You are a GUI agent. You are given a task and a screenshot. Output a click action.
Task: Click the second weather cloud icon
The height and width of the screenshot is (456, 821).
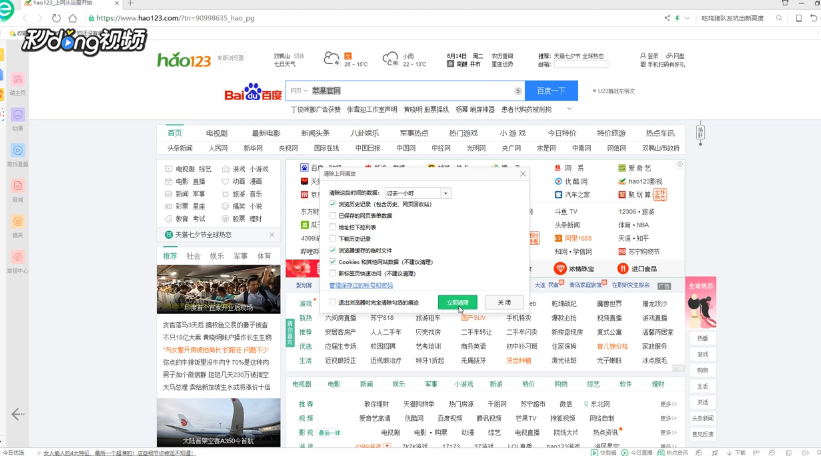click(390, 58)
